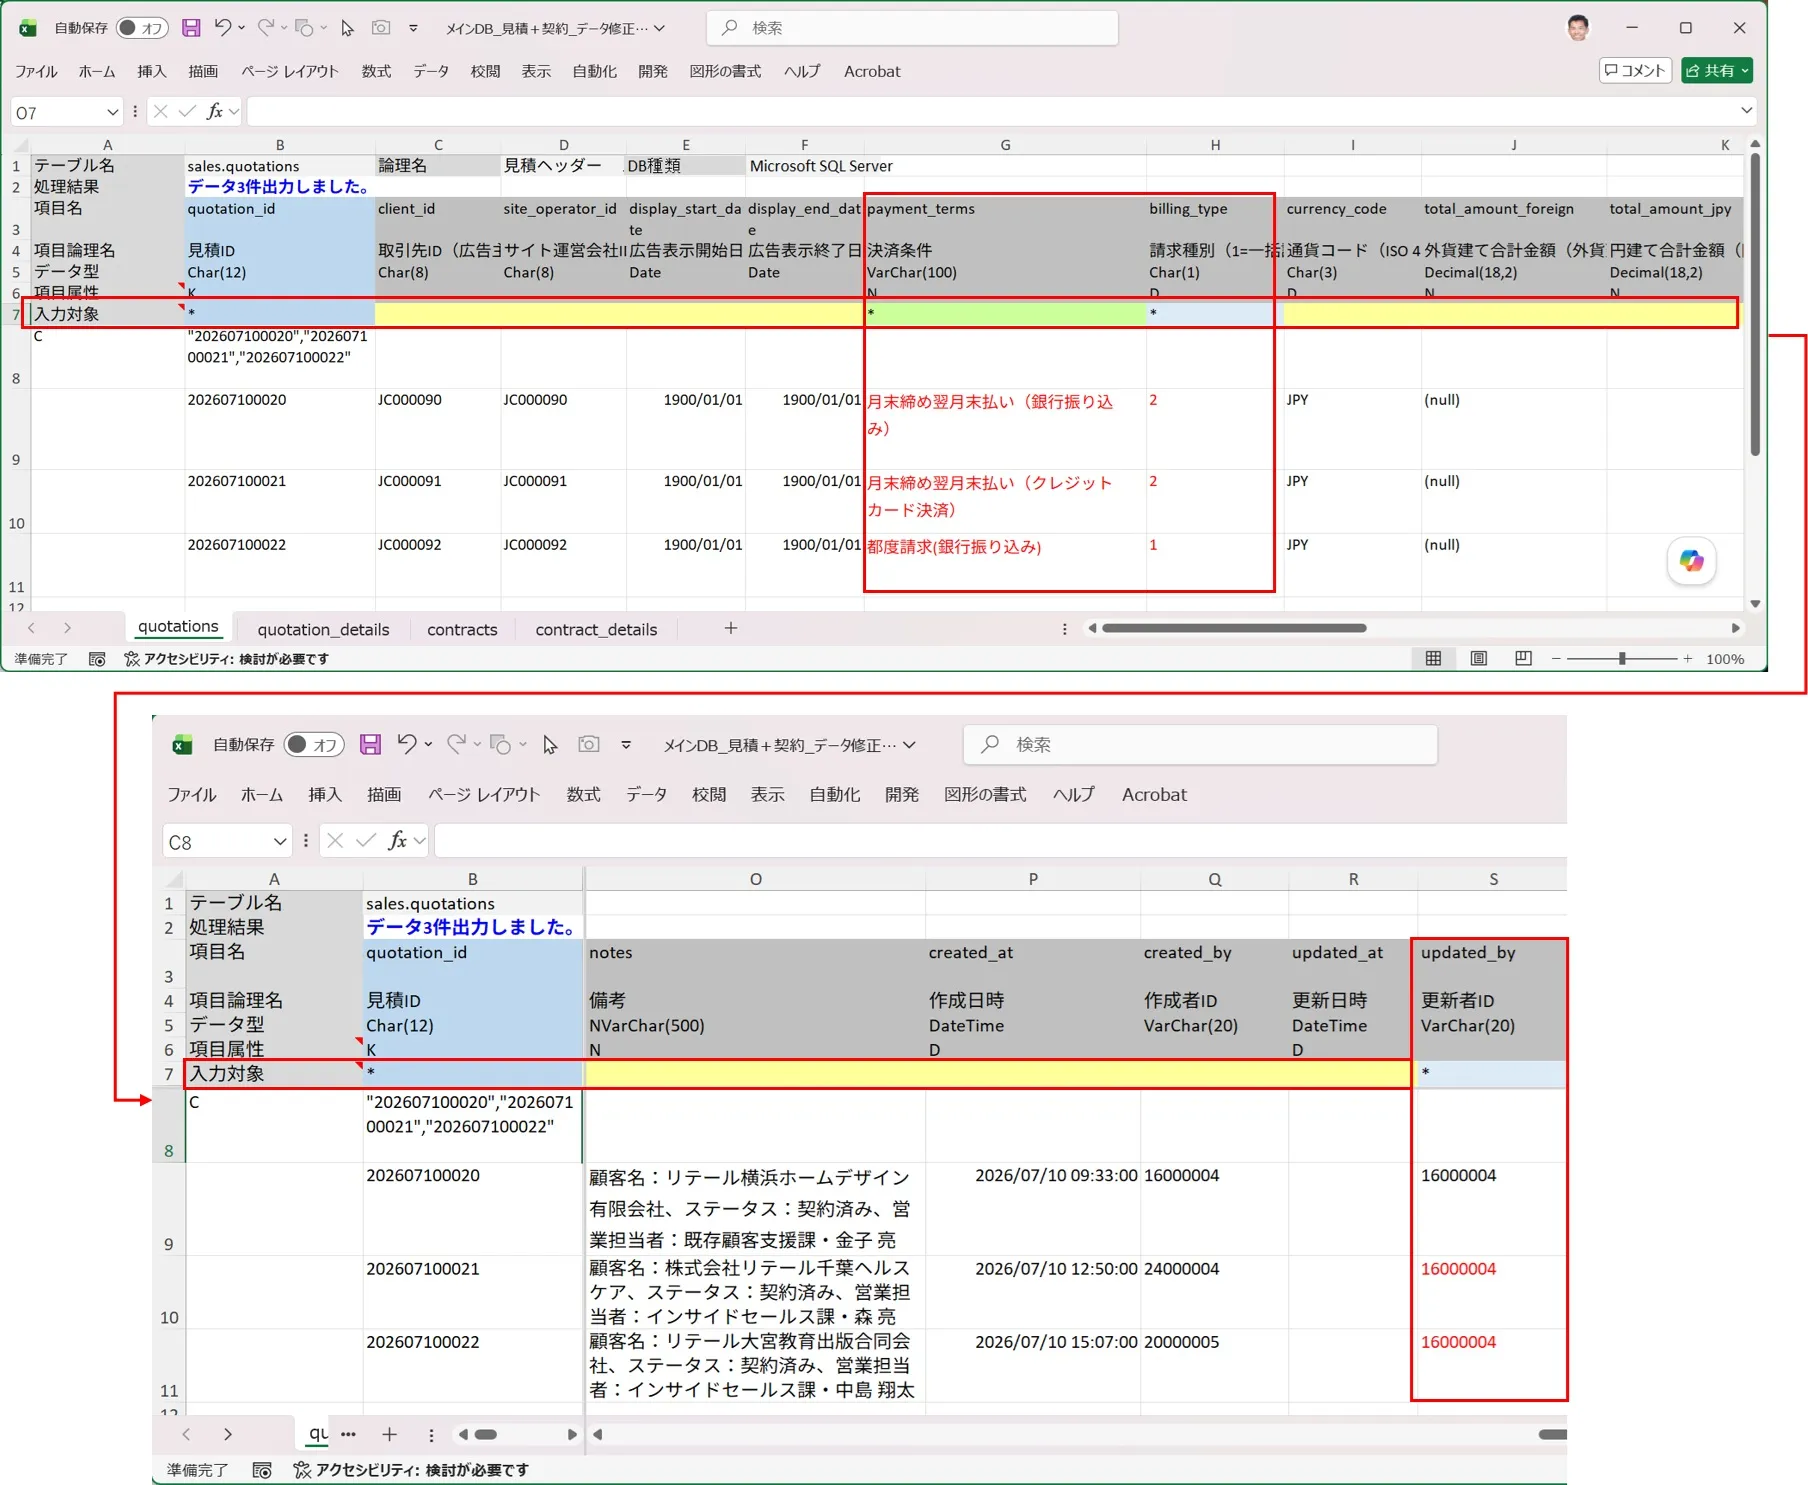This screenshot has height=1485, width=1808.
Task: Click the pointer select icon in the top quick access toolbar
Action: click(347, 28)
